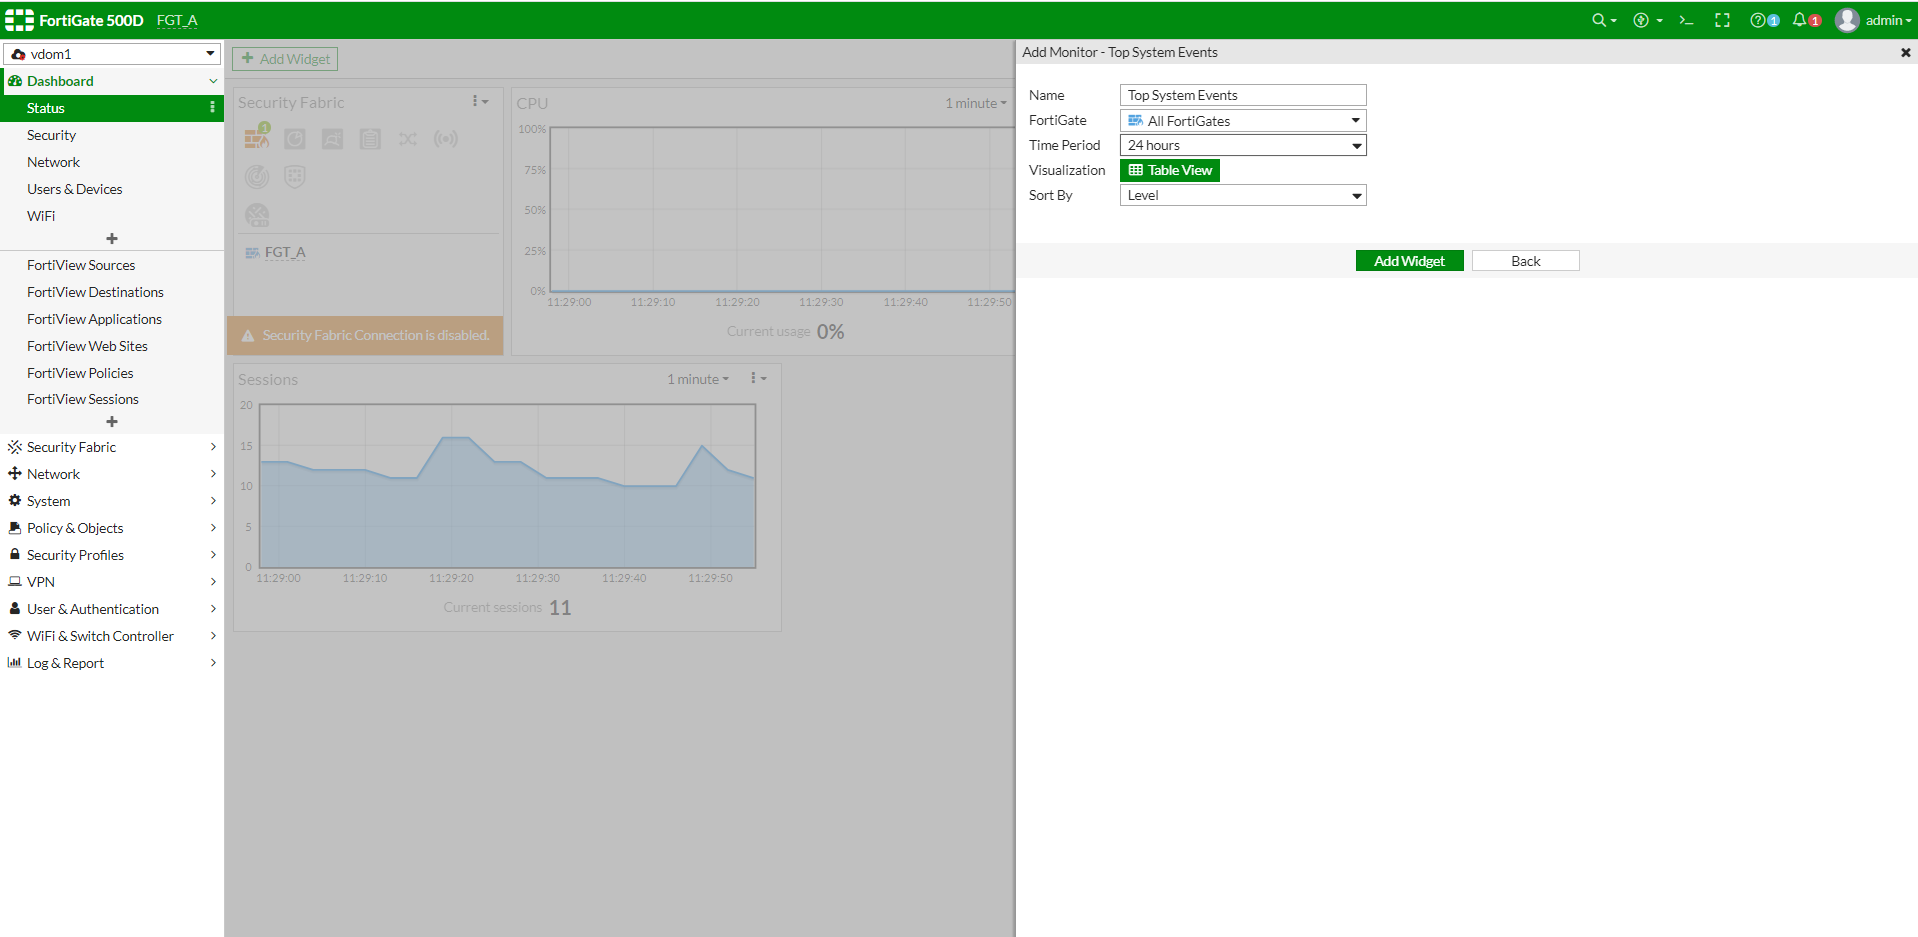Collapse the Dashboard menu section
The image size is (1918, 937).
coord(112,81)
